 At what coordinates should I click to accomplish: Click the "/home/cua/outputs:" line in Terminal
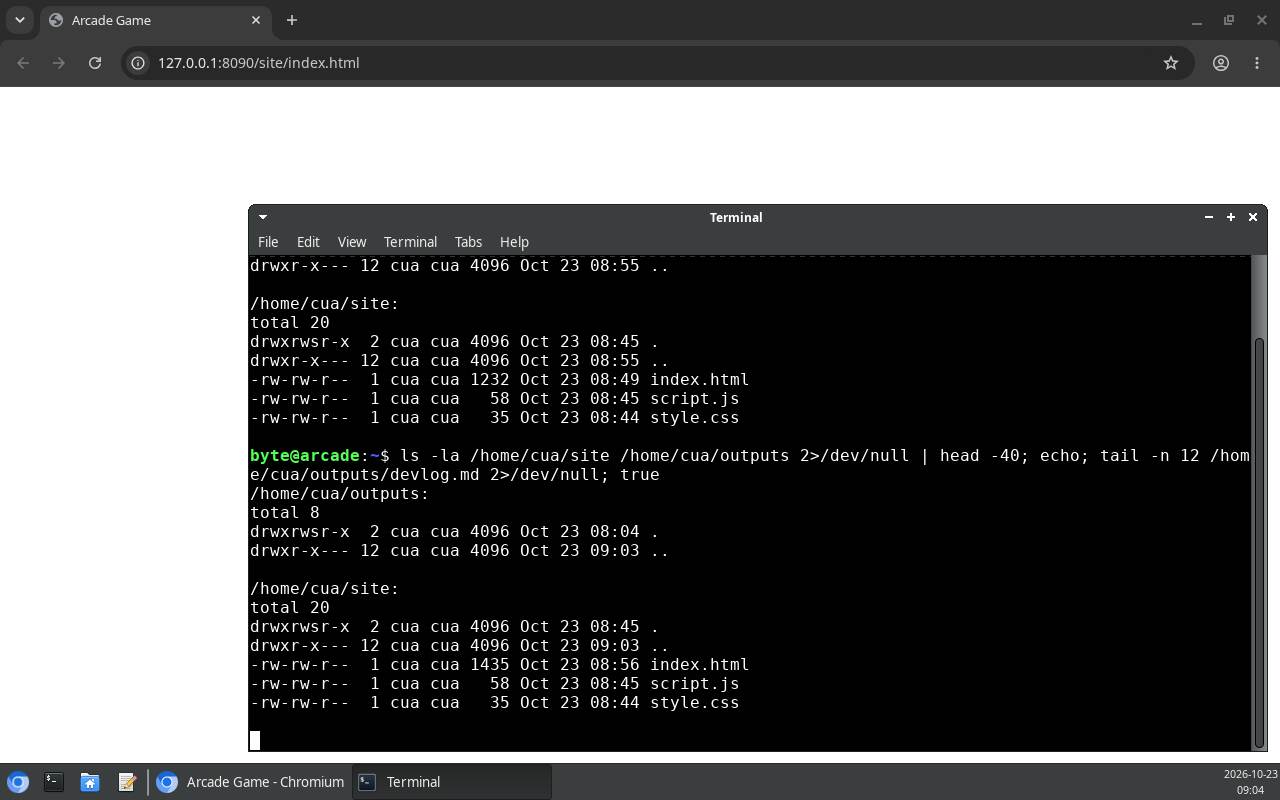pos(339,494)
